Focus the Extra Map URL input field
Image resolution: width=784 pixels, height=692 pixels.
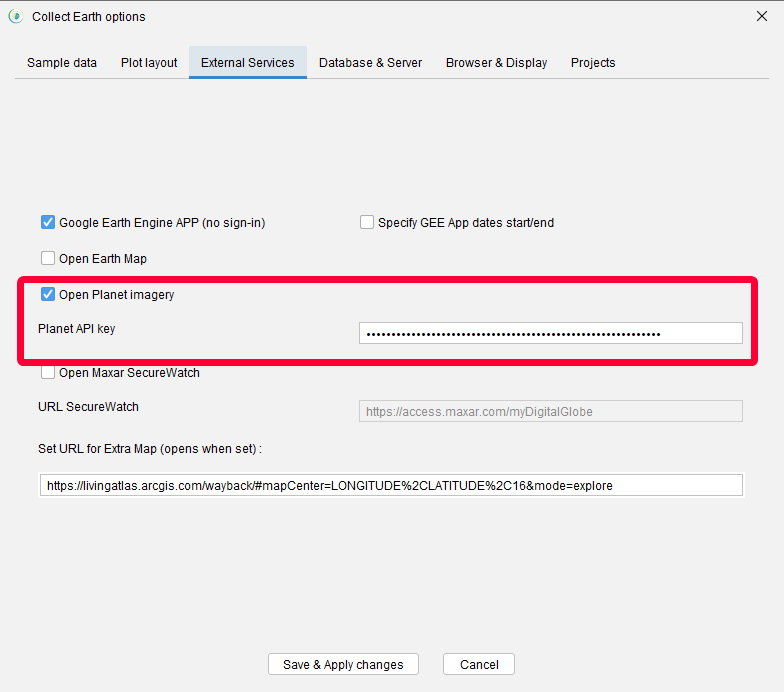[391, 486]
